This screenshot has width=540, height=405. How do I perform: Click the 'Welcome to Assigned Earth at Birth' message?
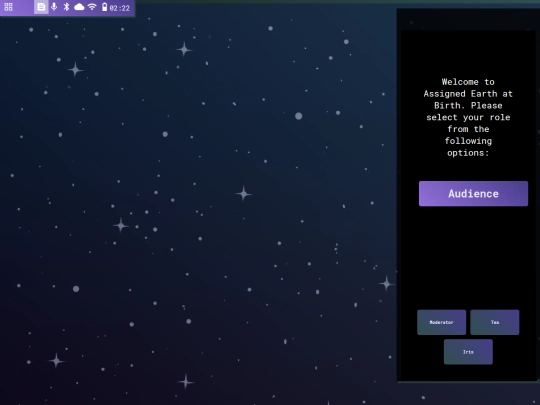pyautogui.click(x=468, y=117)
